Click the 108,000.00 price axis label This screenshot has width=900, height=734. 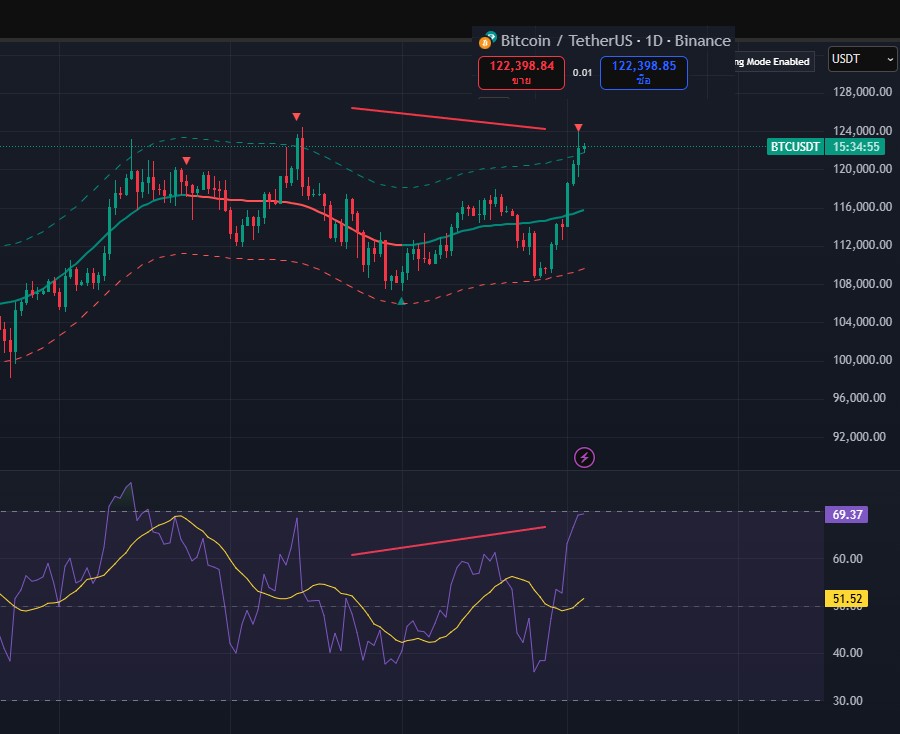862,283
